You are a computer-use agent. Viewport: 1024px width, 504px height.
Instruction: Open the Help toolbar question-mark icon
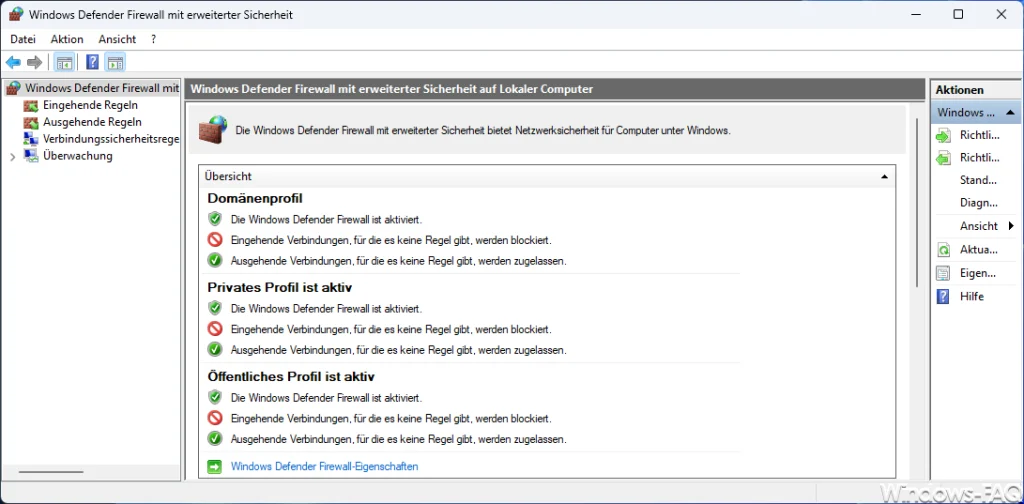[x=93, y=63]
